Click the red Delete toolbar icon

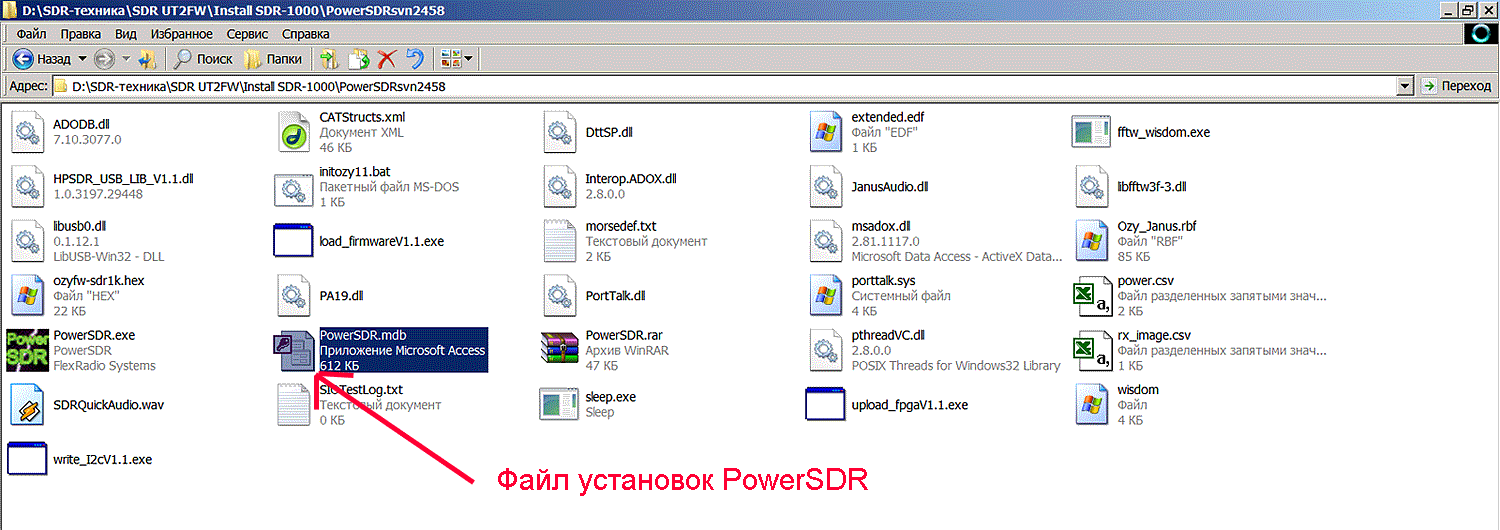pyautogui.click(x=386, y=59)
